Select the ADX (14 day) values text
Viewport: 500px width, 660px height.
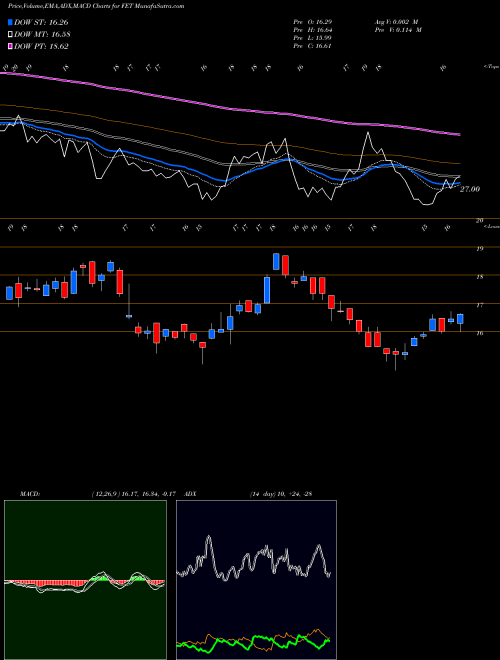[280, 494]
